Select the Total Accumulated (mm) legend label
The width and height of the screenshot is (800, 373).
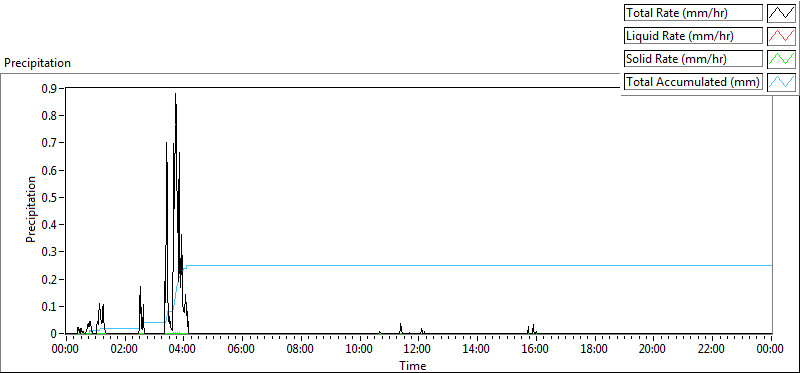point(693,82)
